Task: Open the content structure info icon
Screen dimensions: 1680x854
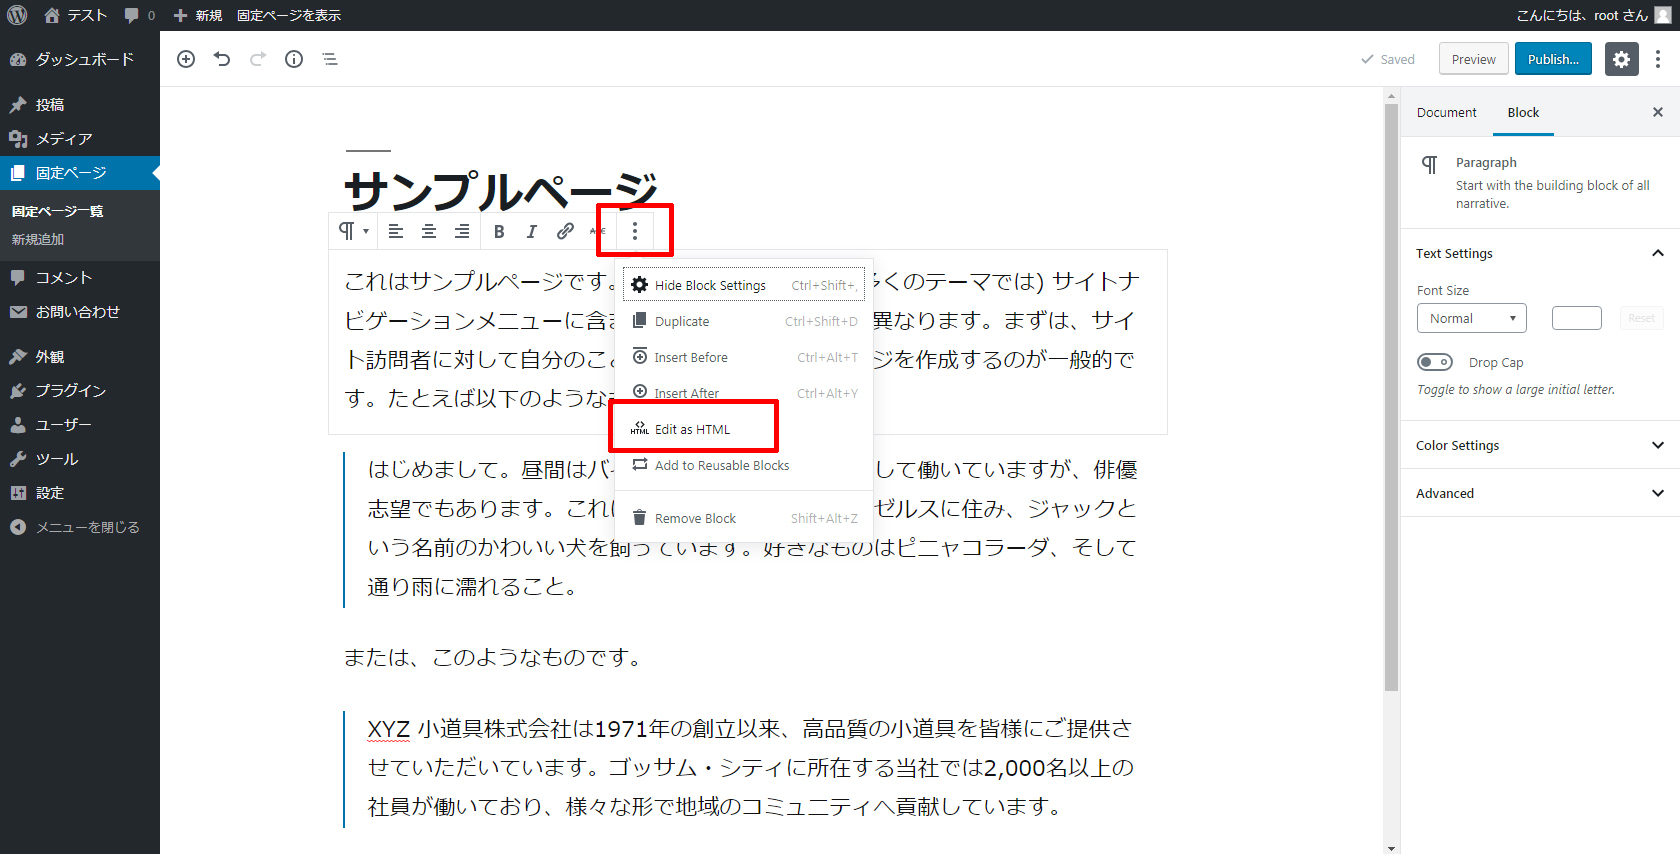Action: tap(294, 59)
